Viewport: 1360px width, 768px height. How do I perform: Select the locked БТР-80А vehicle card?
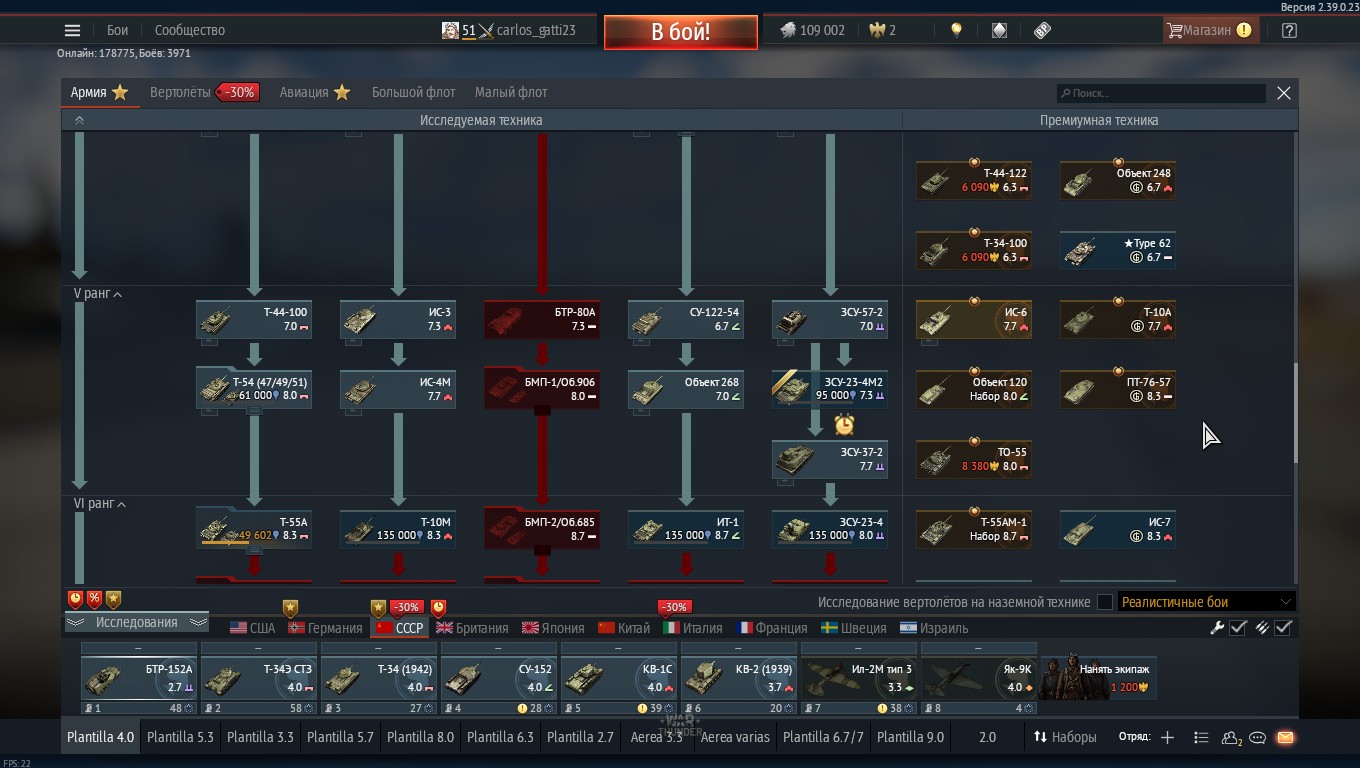pyautogui.click(x=542, y=320)
